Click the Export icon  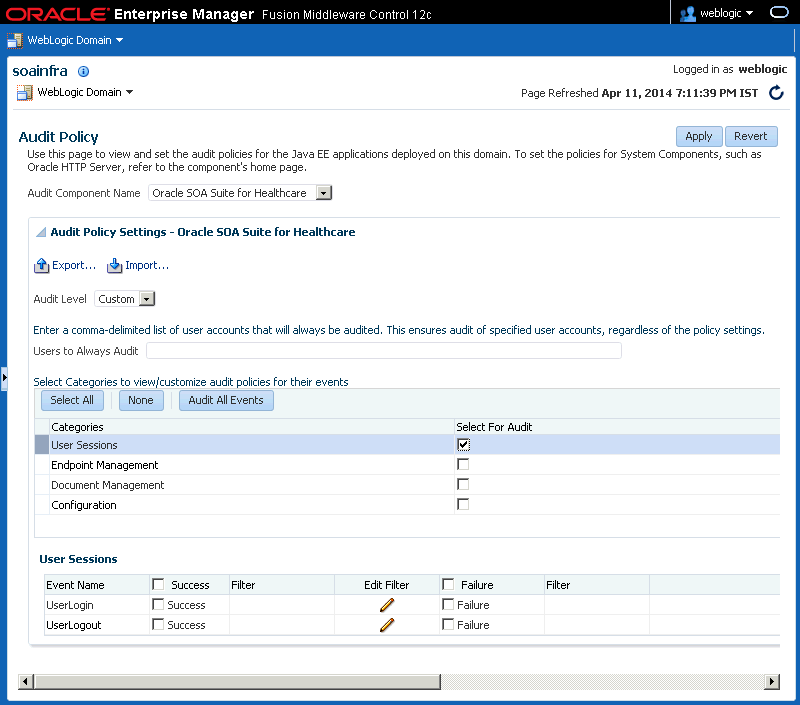(41, 265)
